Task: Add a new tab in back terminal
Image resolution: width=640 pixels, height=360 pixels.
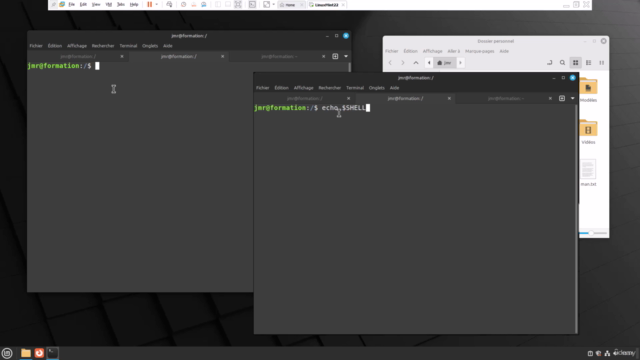Action: [335, 56]
